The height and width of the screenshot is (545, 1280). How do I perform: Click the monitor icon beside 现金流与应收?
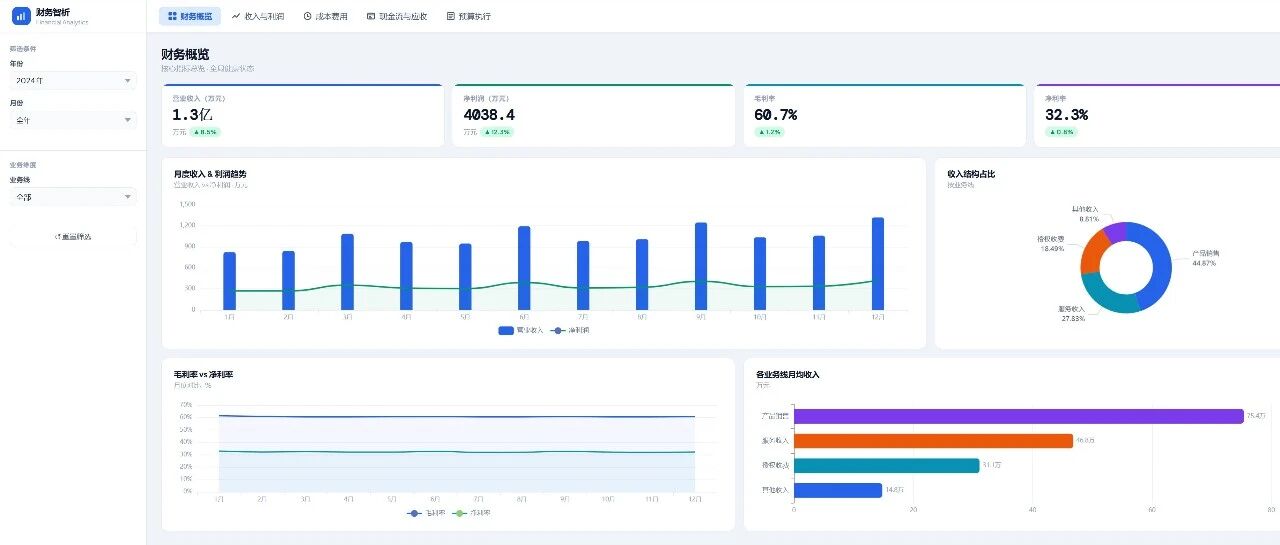pos(371,16)
